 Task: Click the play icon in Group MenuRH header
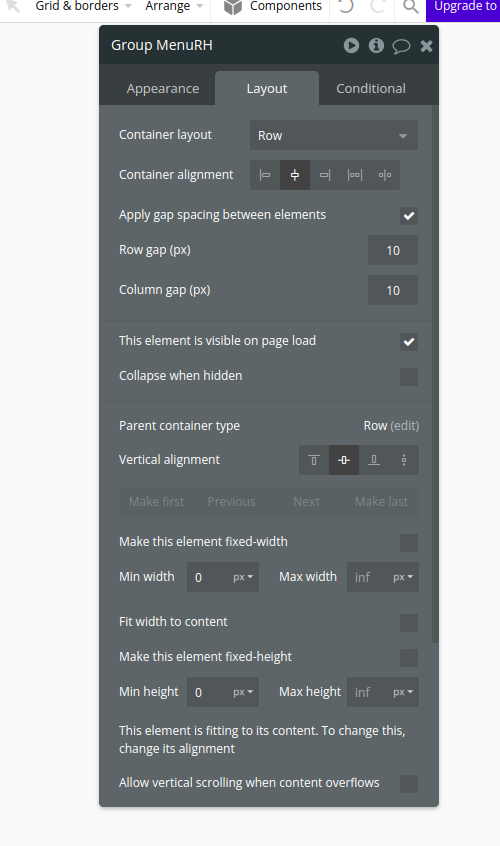tap(351, 45)
